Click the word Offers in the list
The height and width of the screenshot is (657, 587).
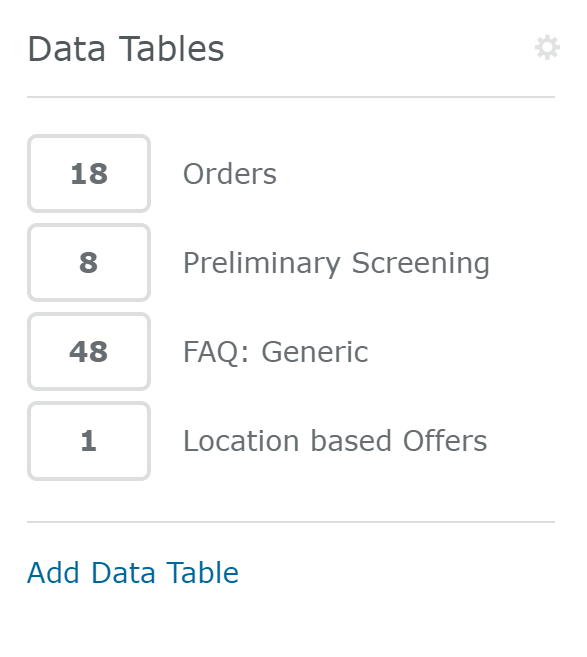445,441
